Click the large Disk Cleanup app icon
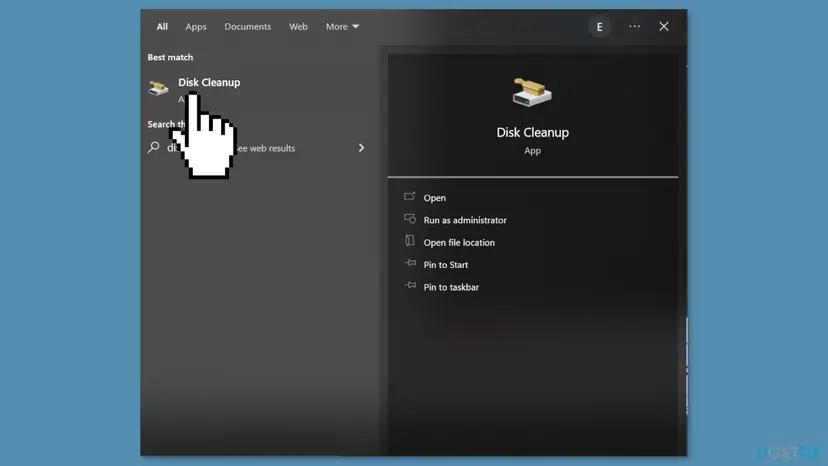Image resolution: width=828 pixels, height=466 pixels. coord(532,92)
